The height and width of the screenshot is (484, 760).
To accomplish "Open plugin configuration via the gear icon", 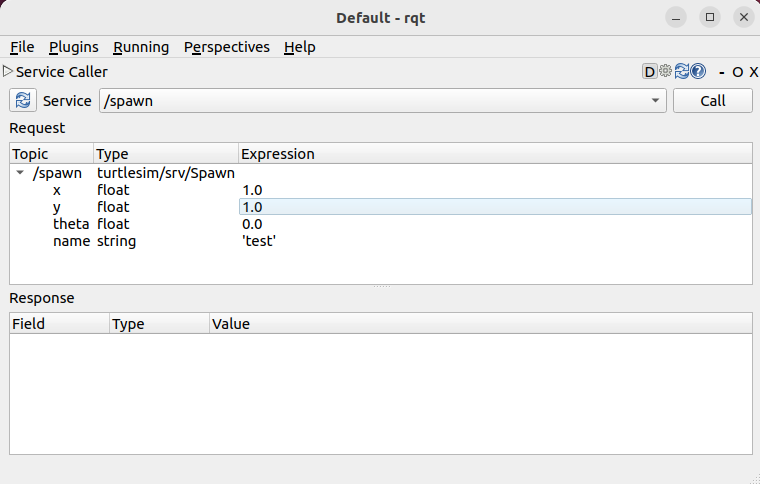I will (665, 71).
